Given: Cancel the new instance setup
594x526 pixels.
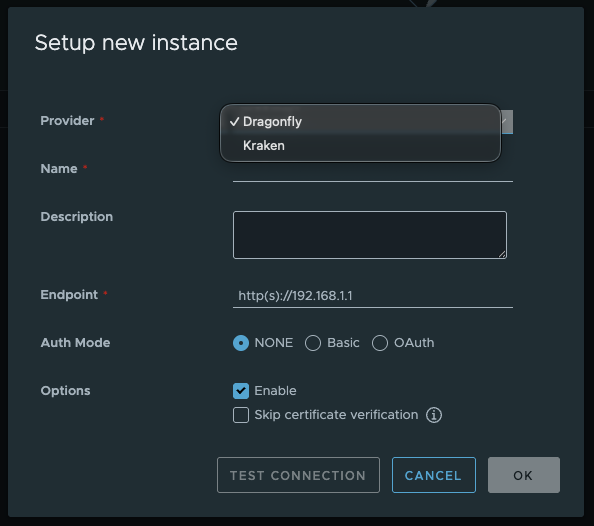Looking at the screenshot, I should 434,475.
